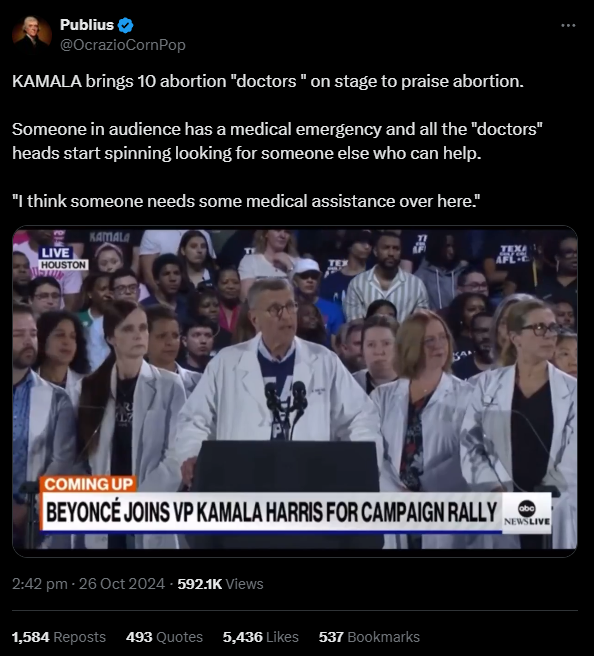Open the three-dot more options menu

tap(568, 26)
